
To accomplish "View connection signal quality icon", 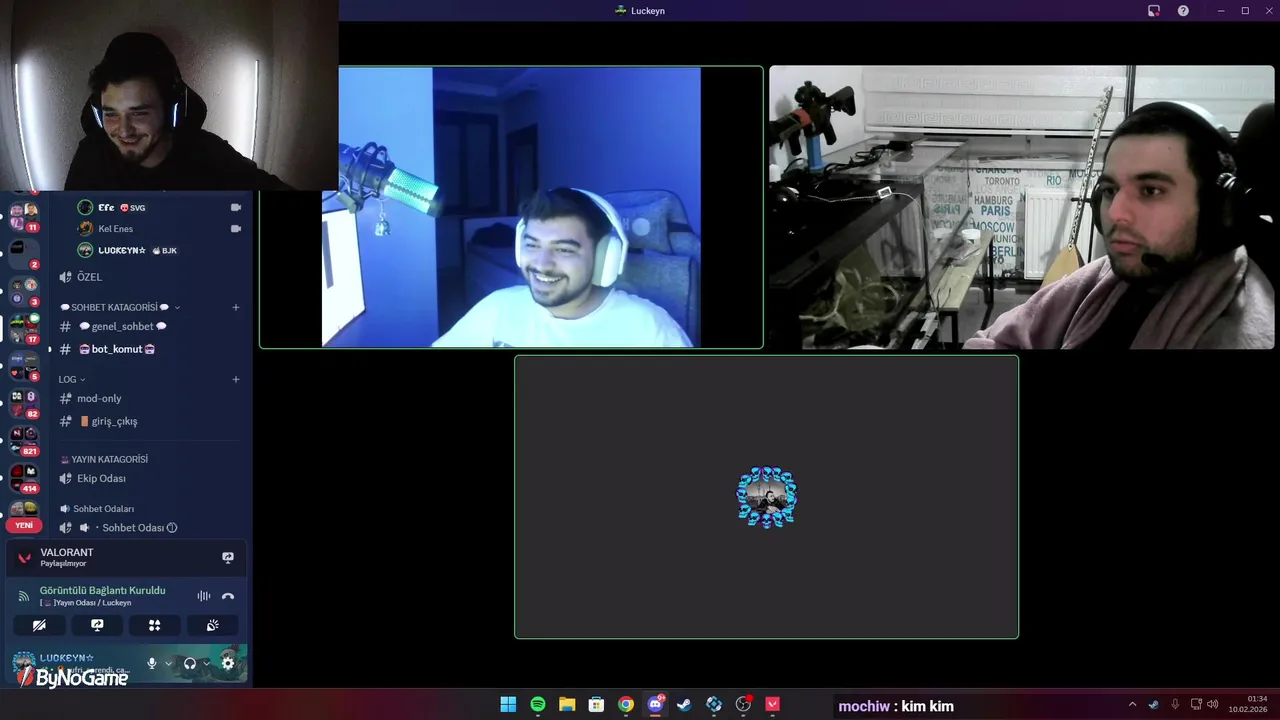I will tap(24, 596).
